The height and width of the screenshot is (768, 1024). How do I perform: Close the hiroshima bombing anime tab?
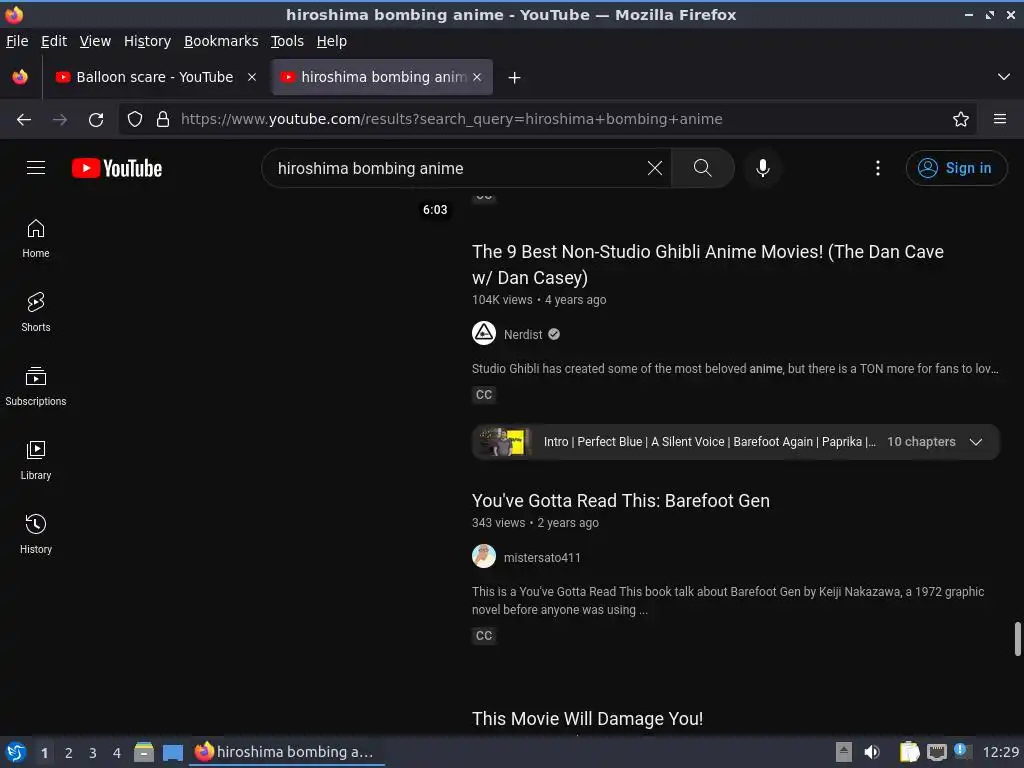(x=477, y=77)
